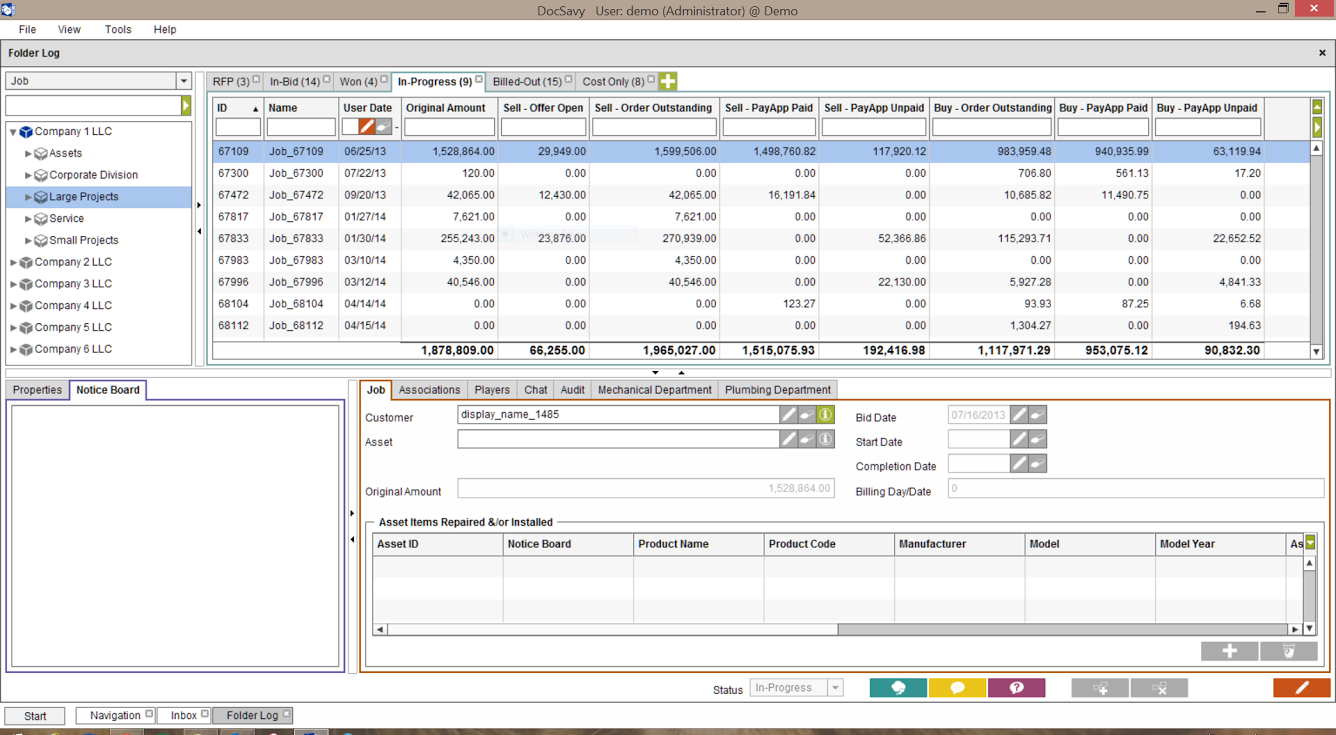Sort by Original Amount column header
This screenshot has width=1336, height=735.
(449, 108)
